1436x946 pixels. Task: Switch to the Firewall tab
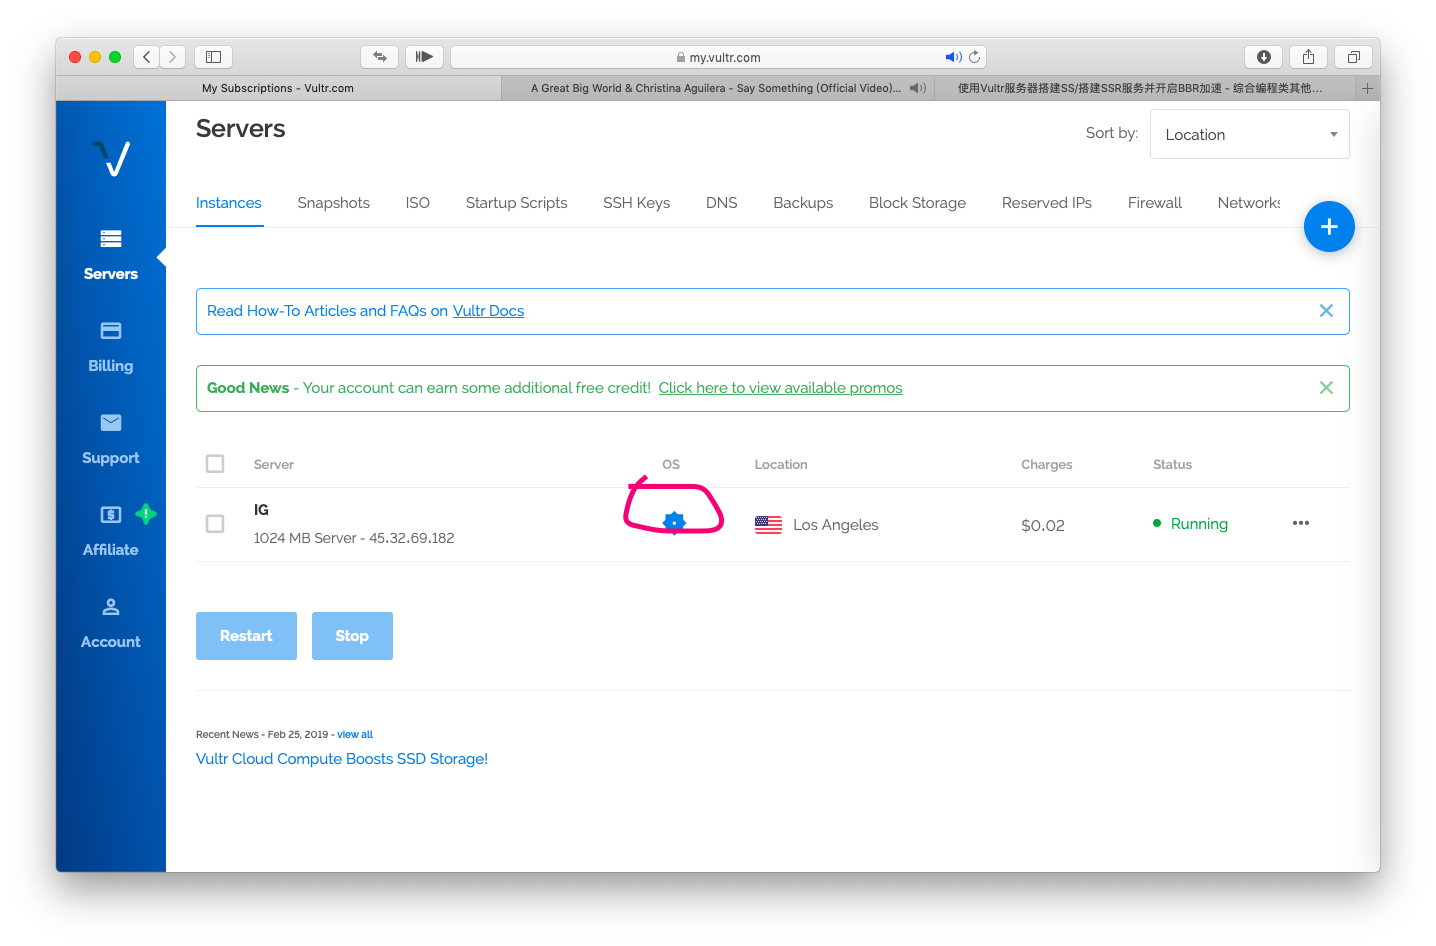(1154, 203)
